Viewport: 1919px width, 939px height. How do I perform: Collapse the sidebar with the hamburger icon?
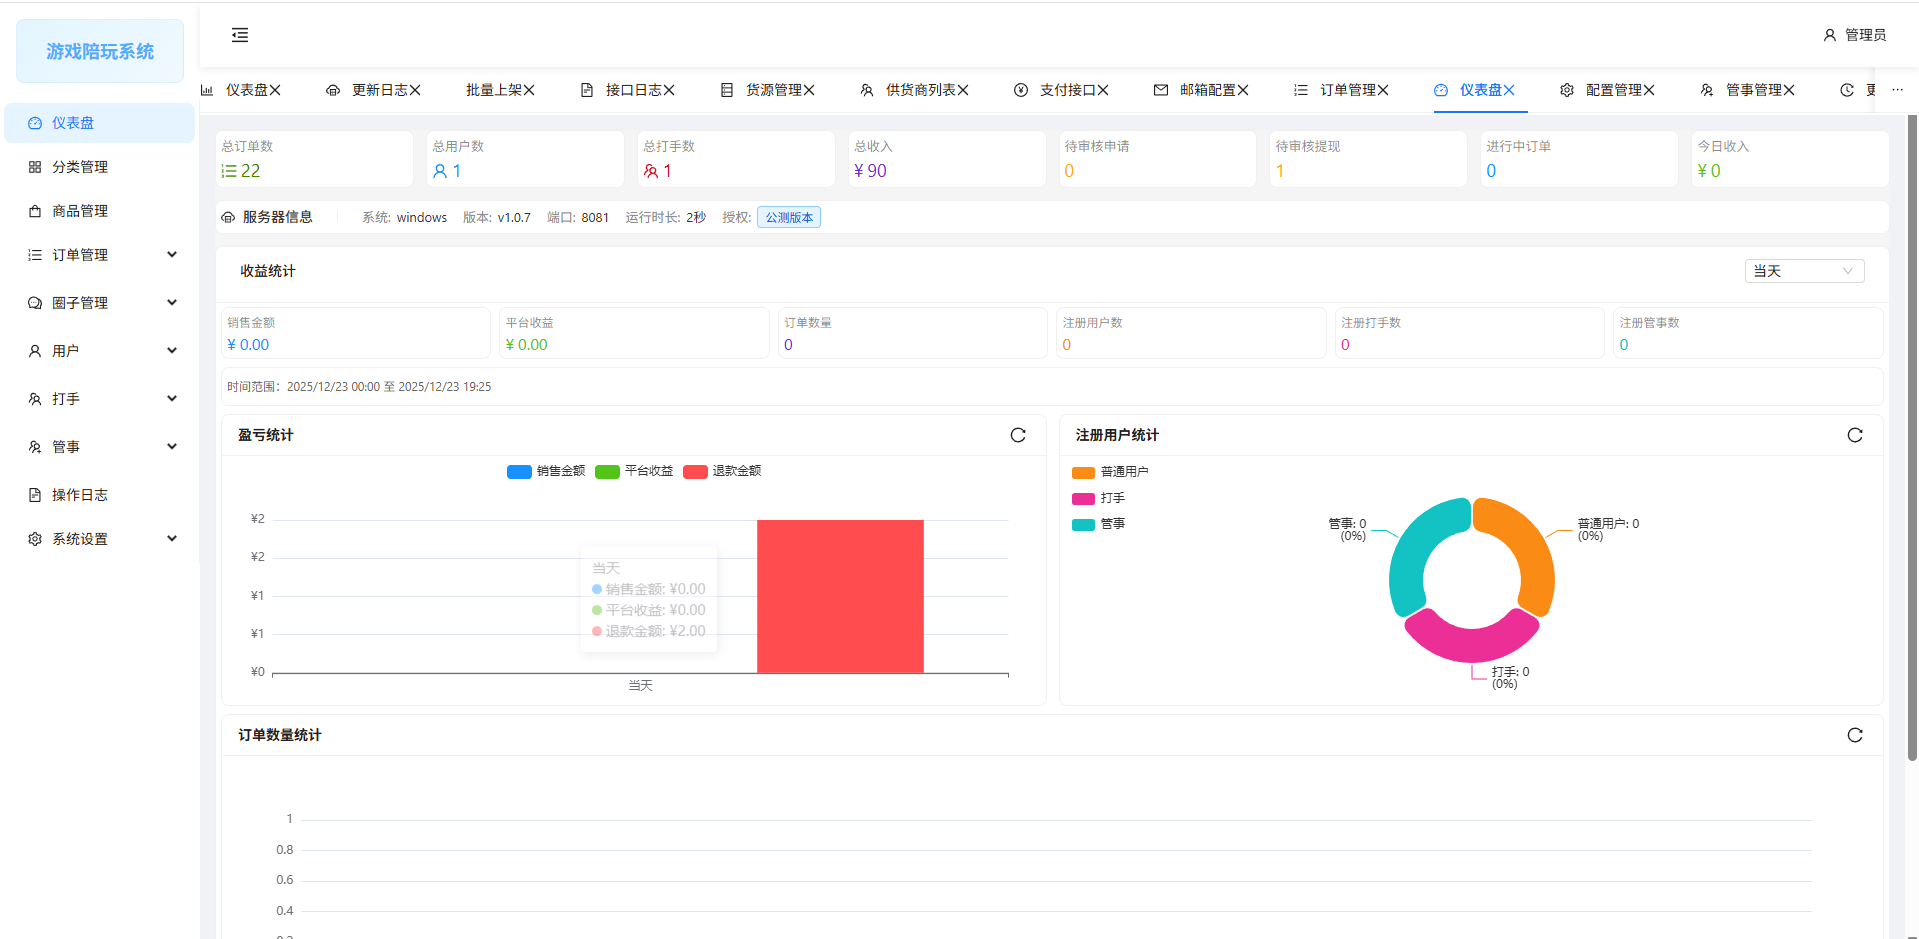pyautogui.click(x=240, y=35)
